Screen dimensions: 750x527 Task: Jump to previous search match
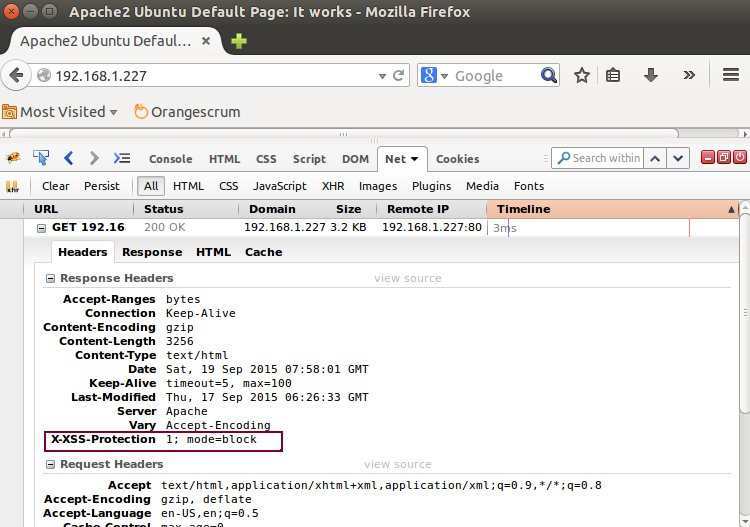click(x=655, y=158)
